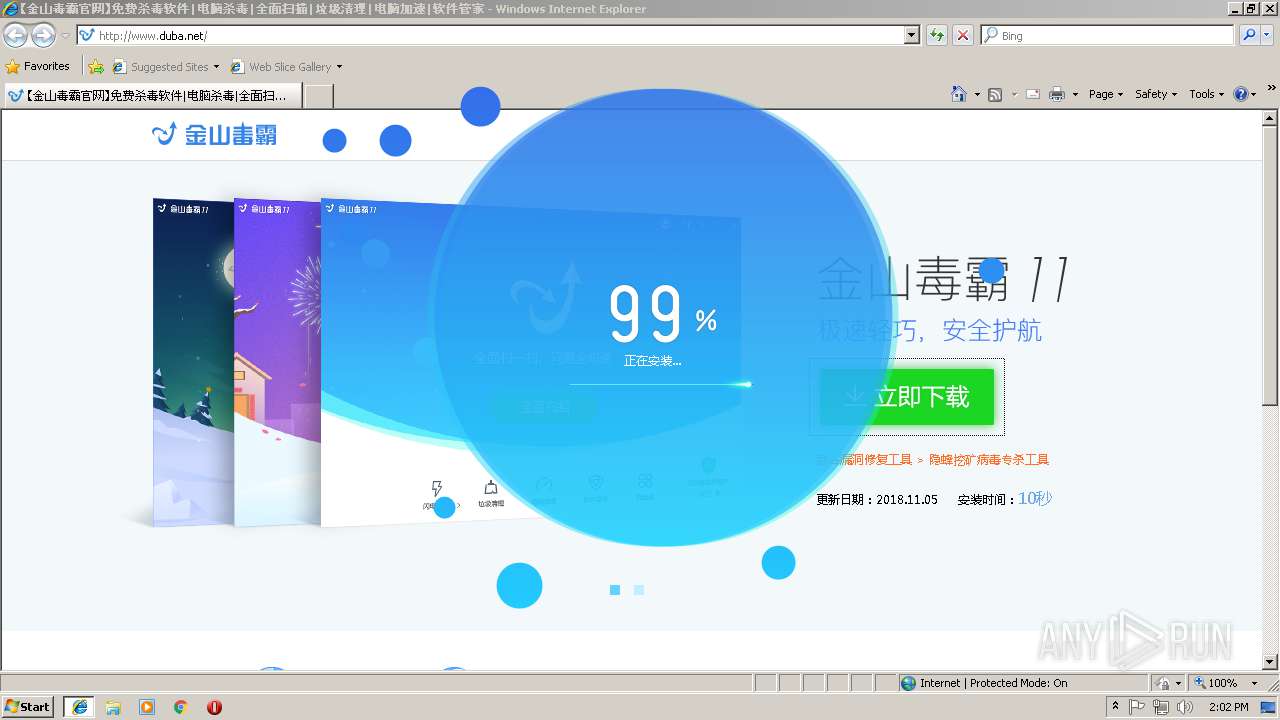Viewport: 1280px width, 720px height.
Task: Click the purple fireworks theme preview
Action: (277, 362)
